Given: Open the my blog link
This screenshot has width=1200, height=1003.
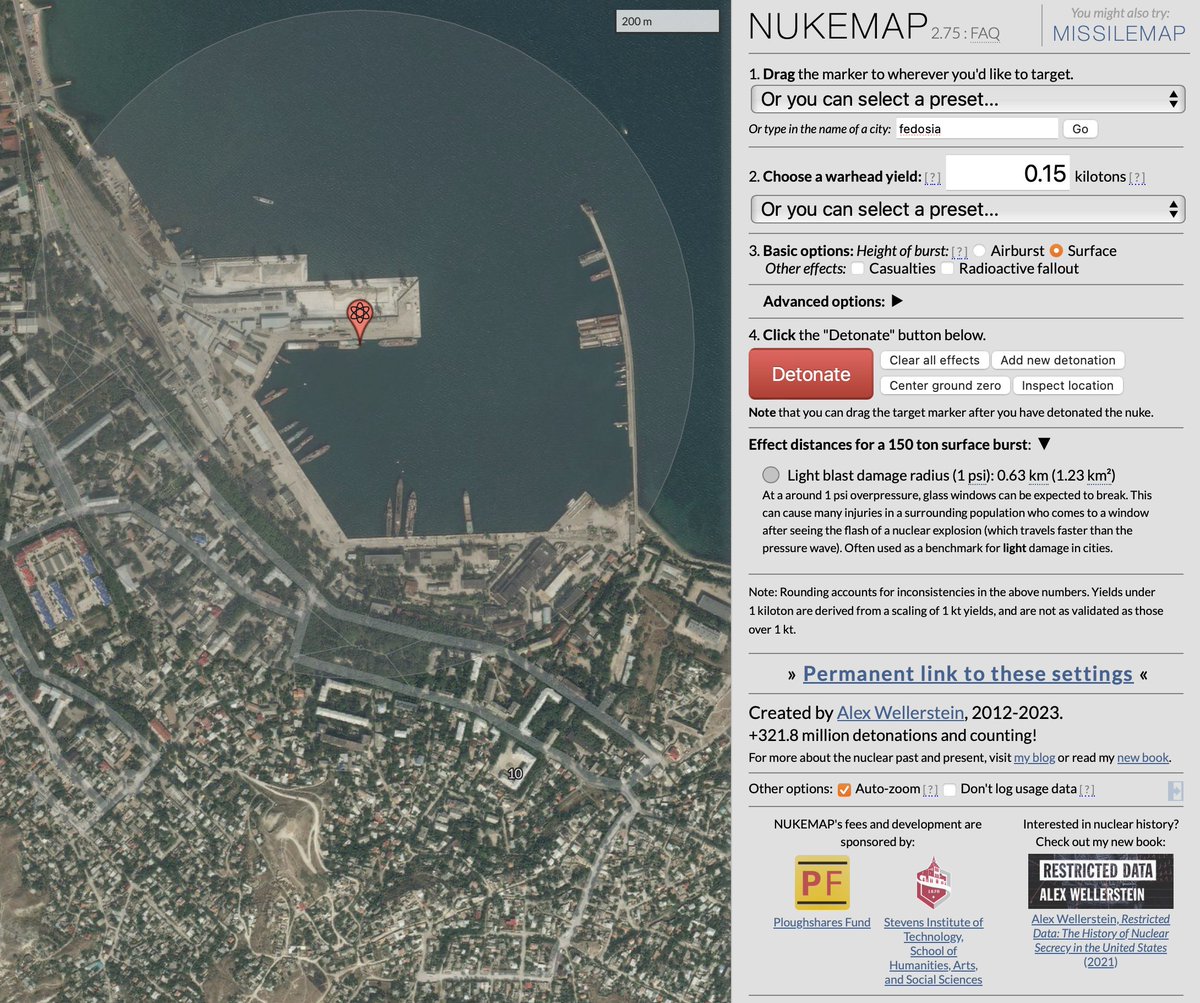Looking at the screenshot, I should (x=1034, y=757).
